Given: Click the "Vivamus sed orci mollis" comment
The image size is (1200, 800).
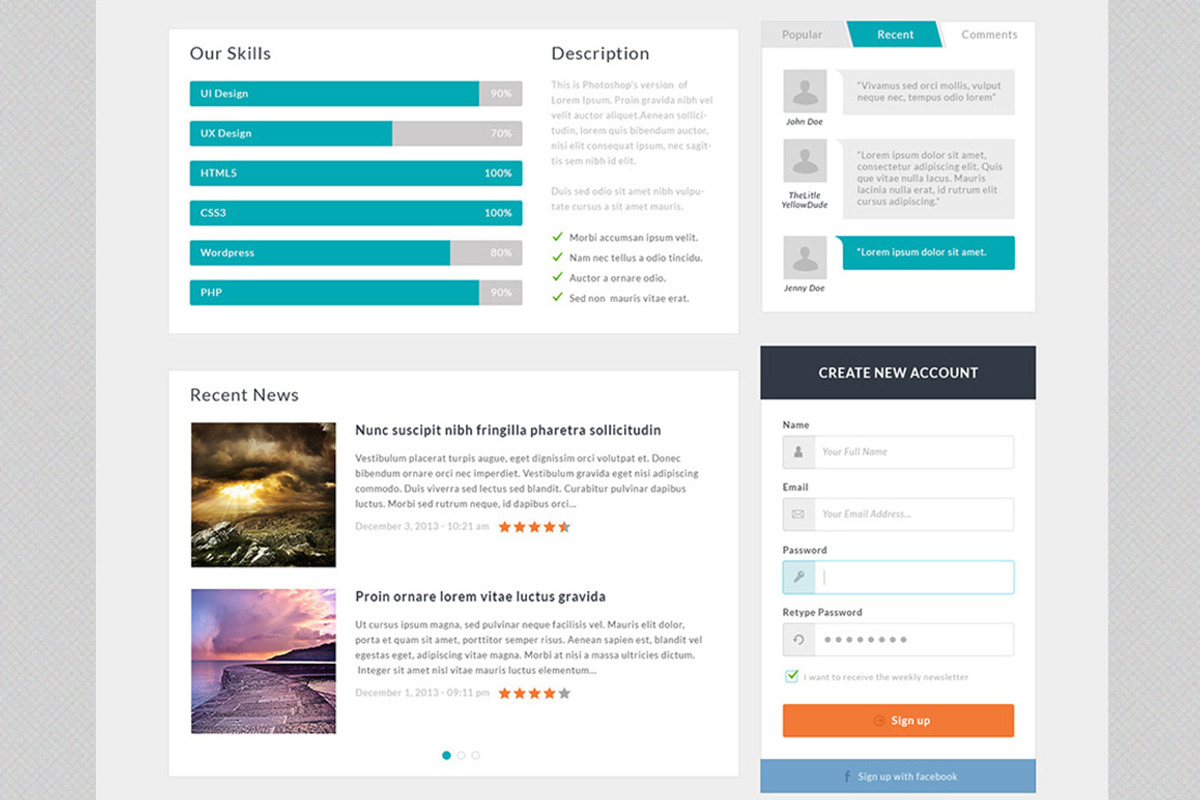Looking at the screenshot, I should click(x=928, y=92).
